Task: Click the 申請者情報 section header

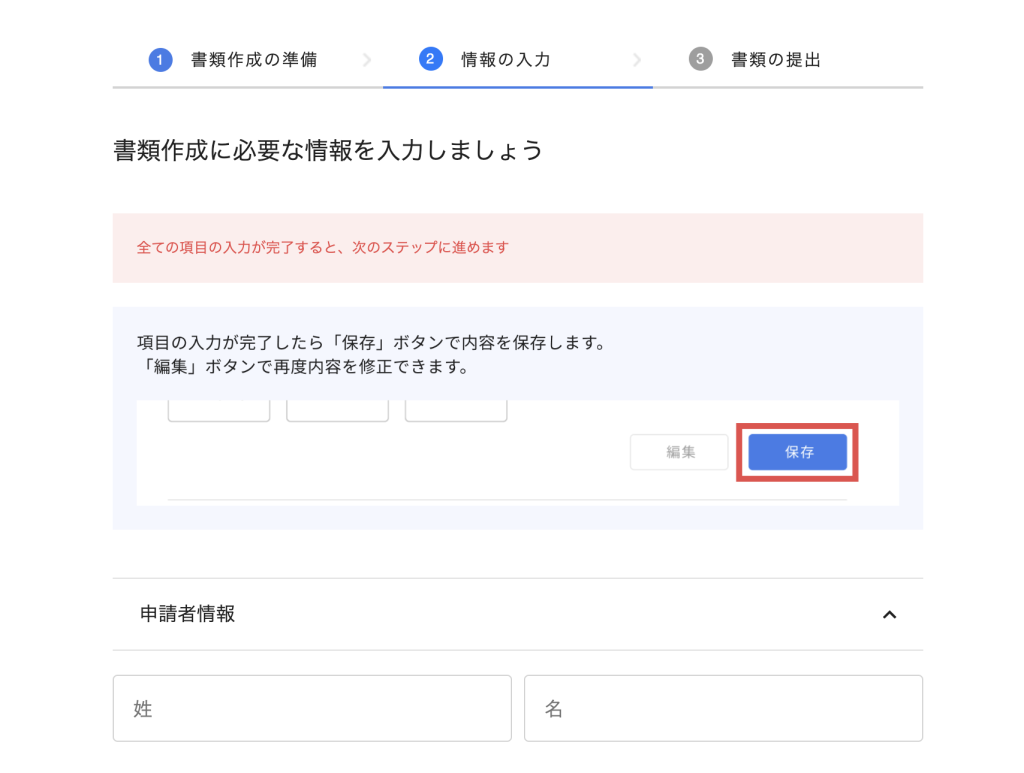Action: 188,614
